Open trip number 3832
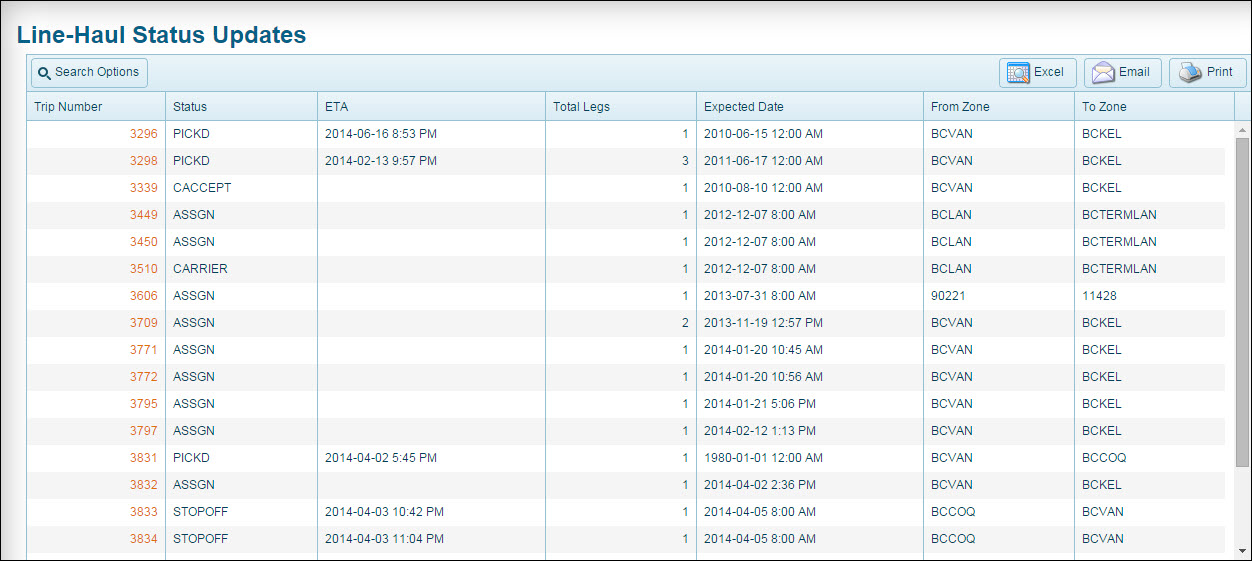1252x561 pixels. click(x=143, y=485)
